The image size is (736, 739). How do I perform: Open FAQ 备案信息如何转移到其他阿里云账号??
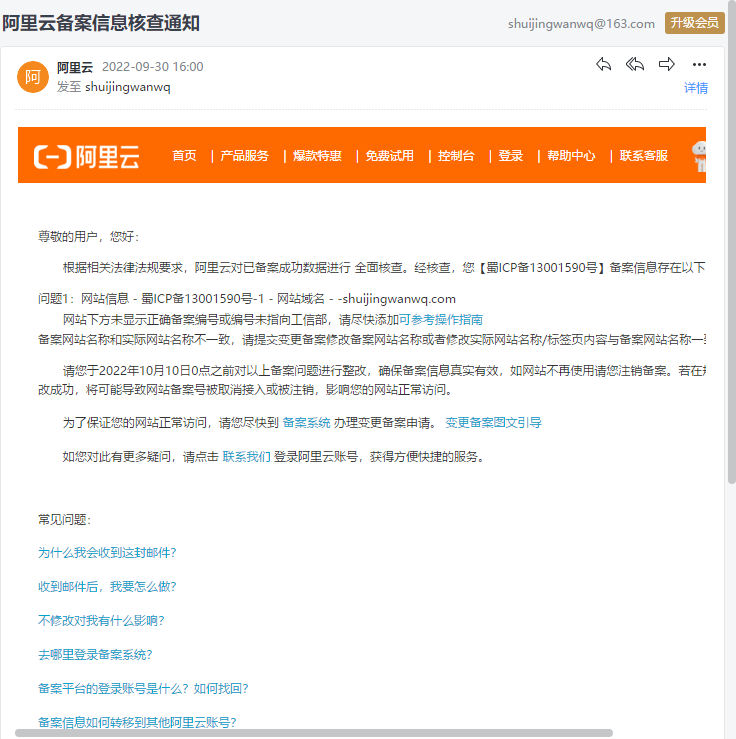pyautogui.click(x=137, y=722)
